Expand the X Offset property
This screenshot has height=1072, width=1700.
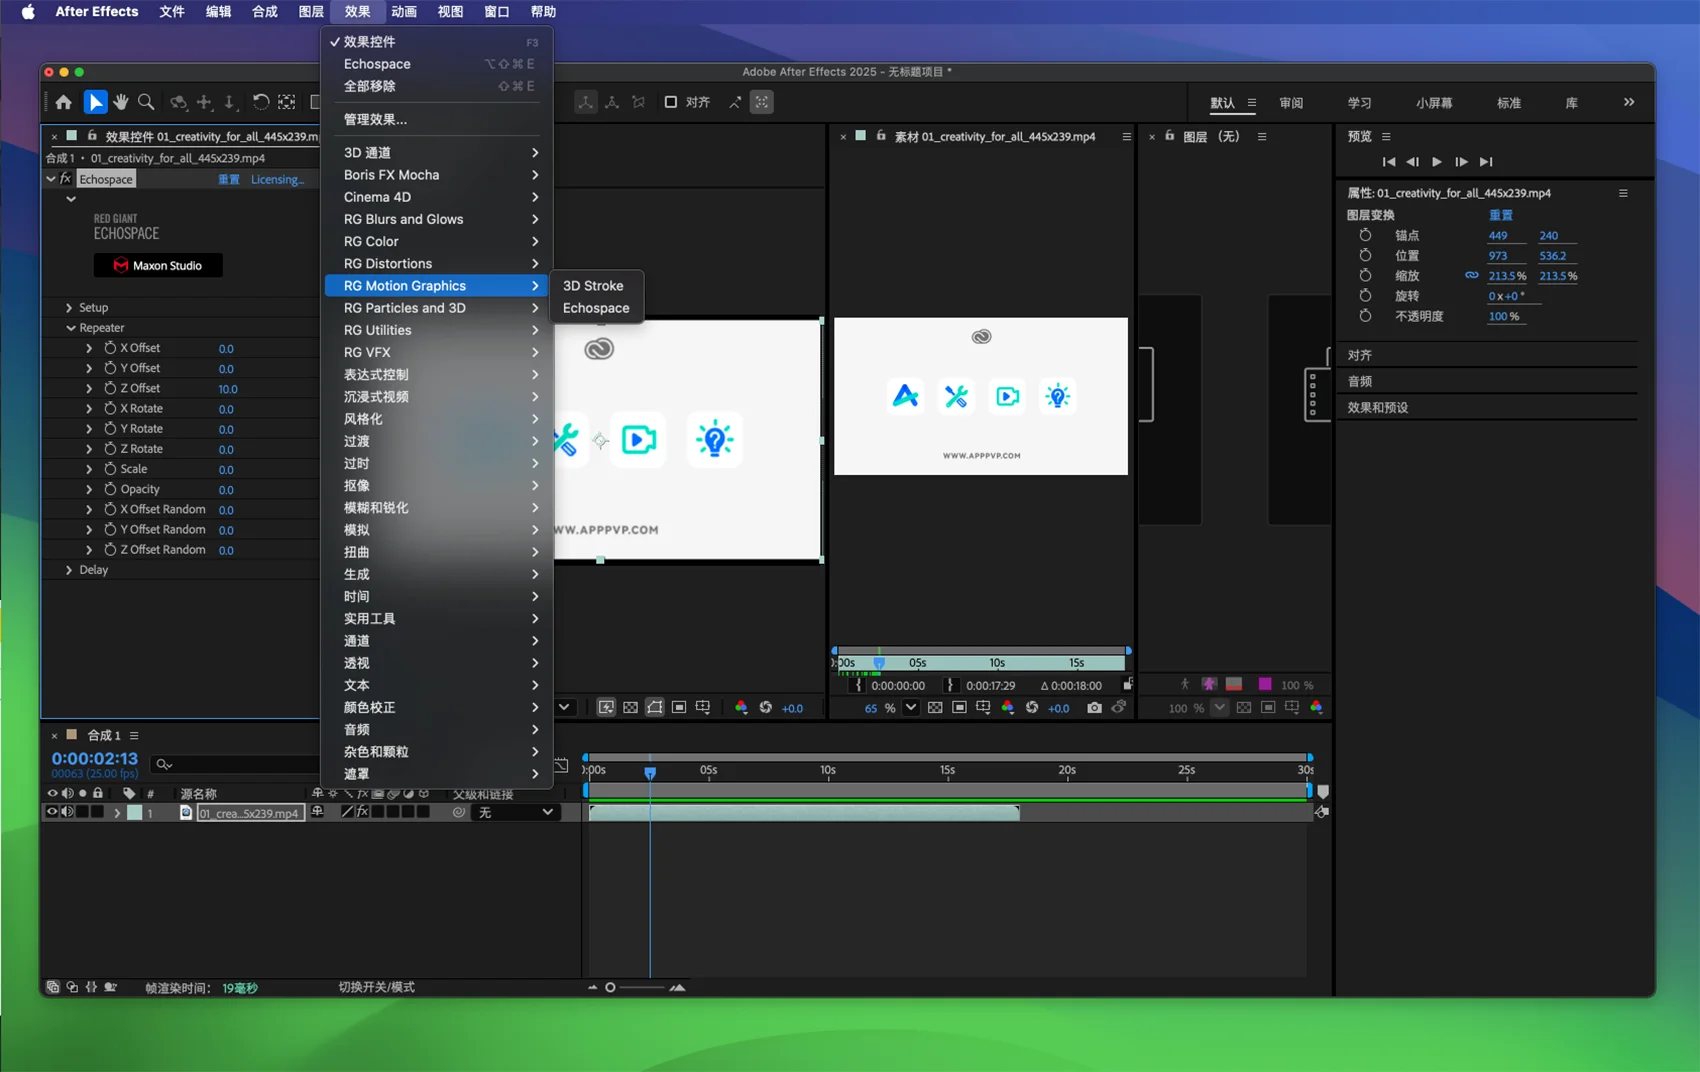coord(89,348)
